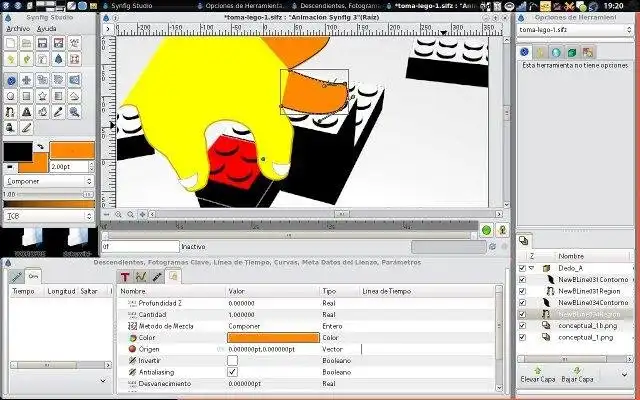Select the Gradient tool

tap(58, 96)
